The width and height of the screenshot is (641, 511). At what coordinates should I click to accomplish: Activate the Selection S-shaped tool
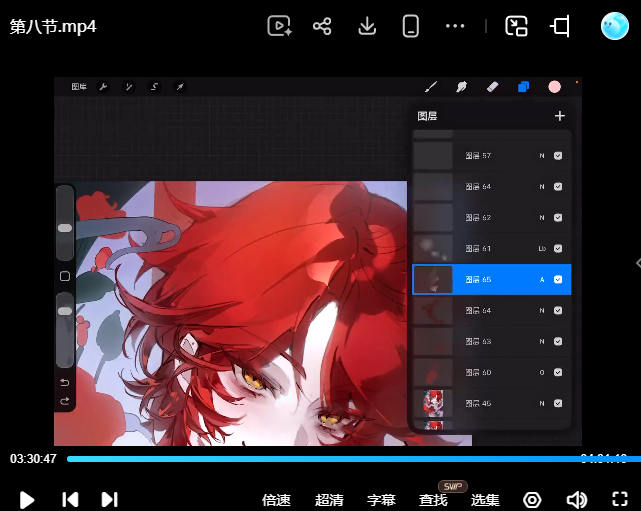click(154, 87)
